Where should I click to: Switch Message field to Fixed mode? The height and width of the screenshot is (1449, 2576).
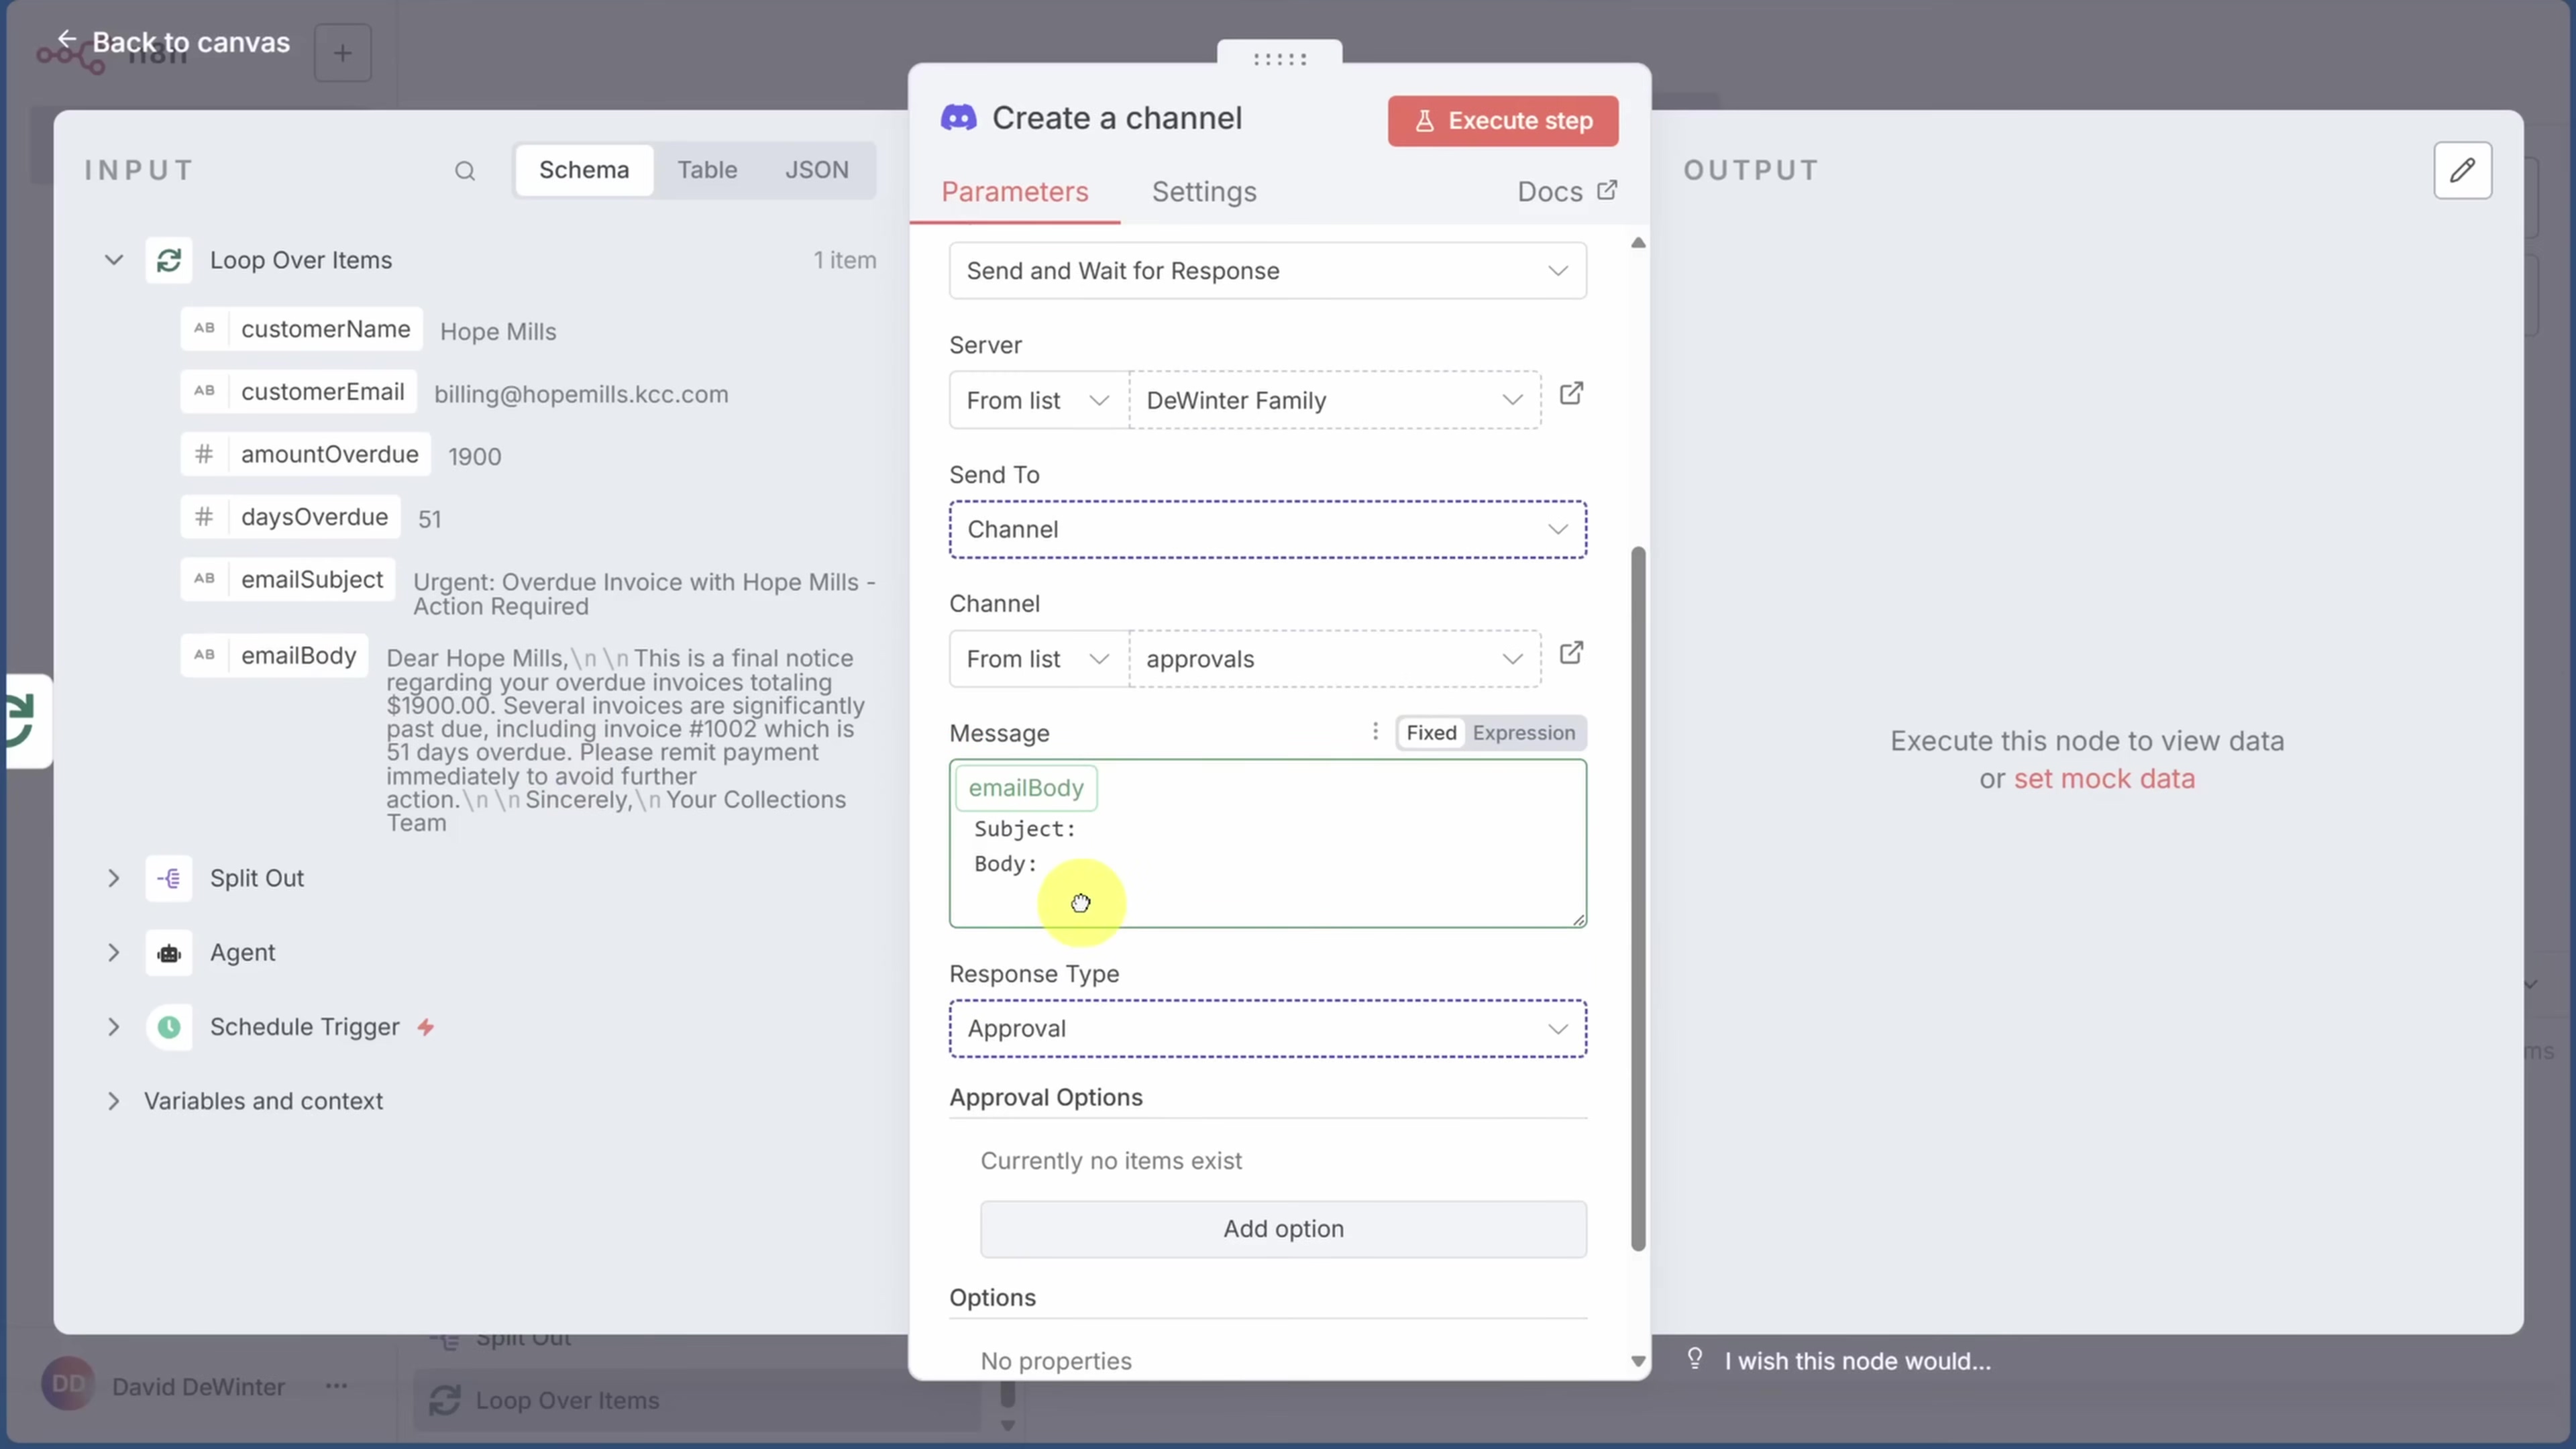[x=1431, y=733]
